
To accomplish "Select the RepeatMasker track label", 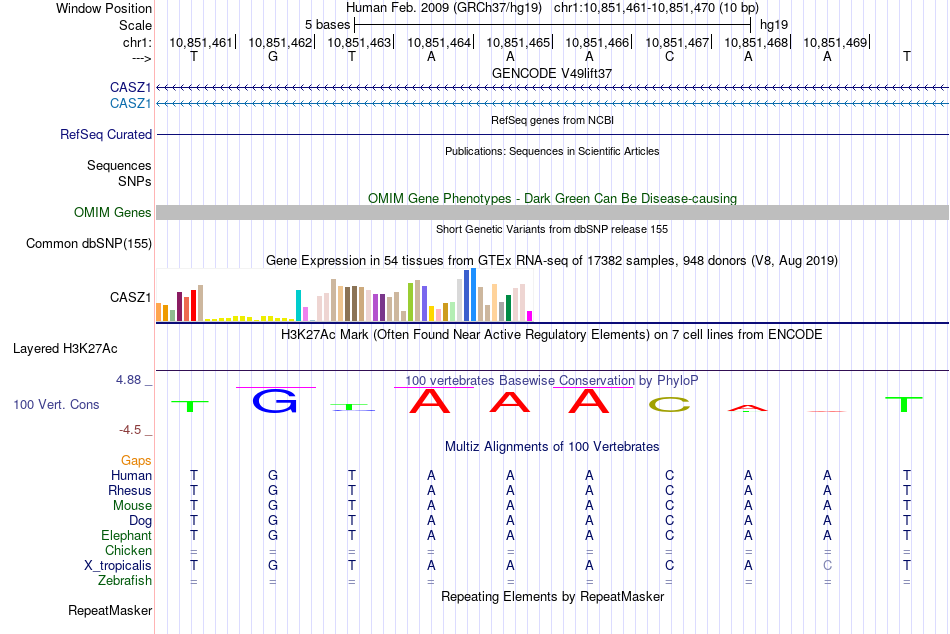I will [x=110, y=610].
